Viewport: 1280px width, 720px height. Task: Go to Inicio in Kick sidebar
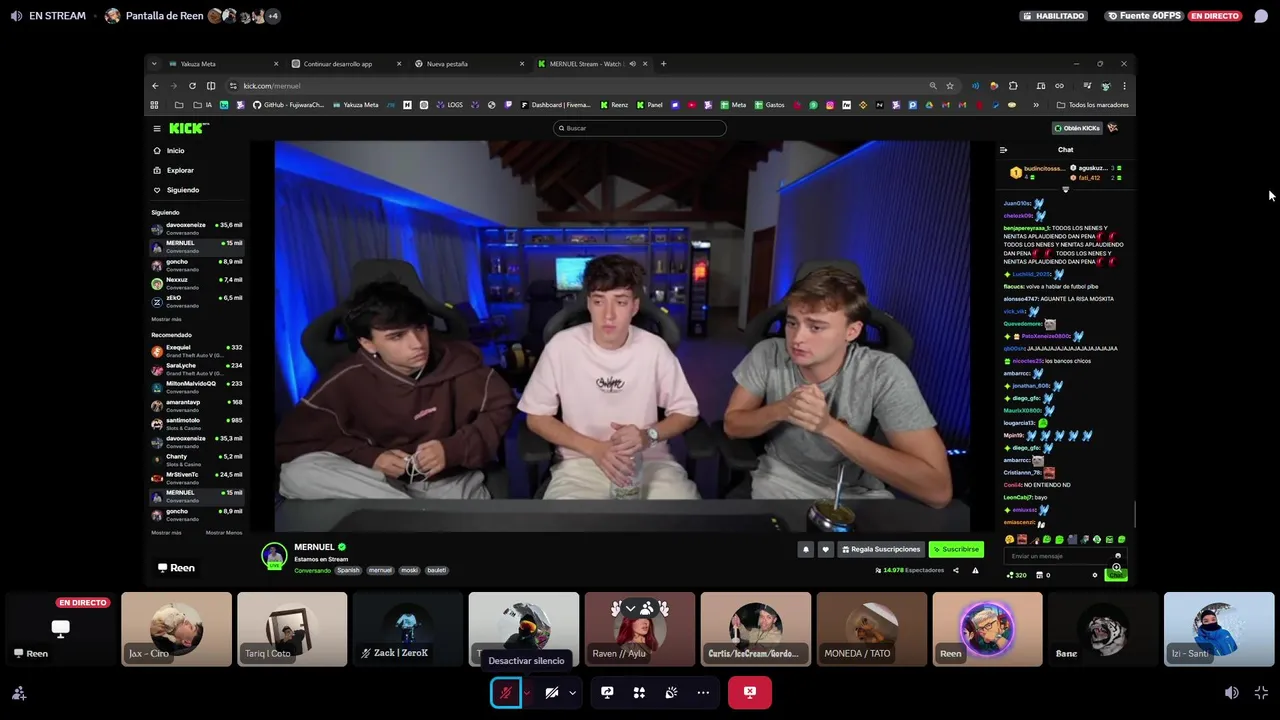point(175,151)
